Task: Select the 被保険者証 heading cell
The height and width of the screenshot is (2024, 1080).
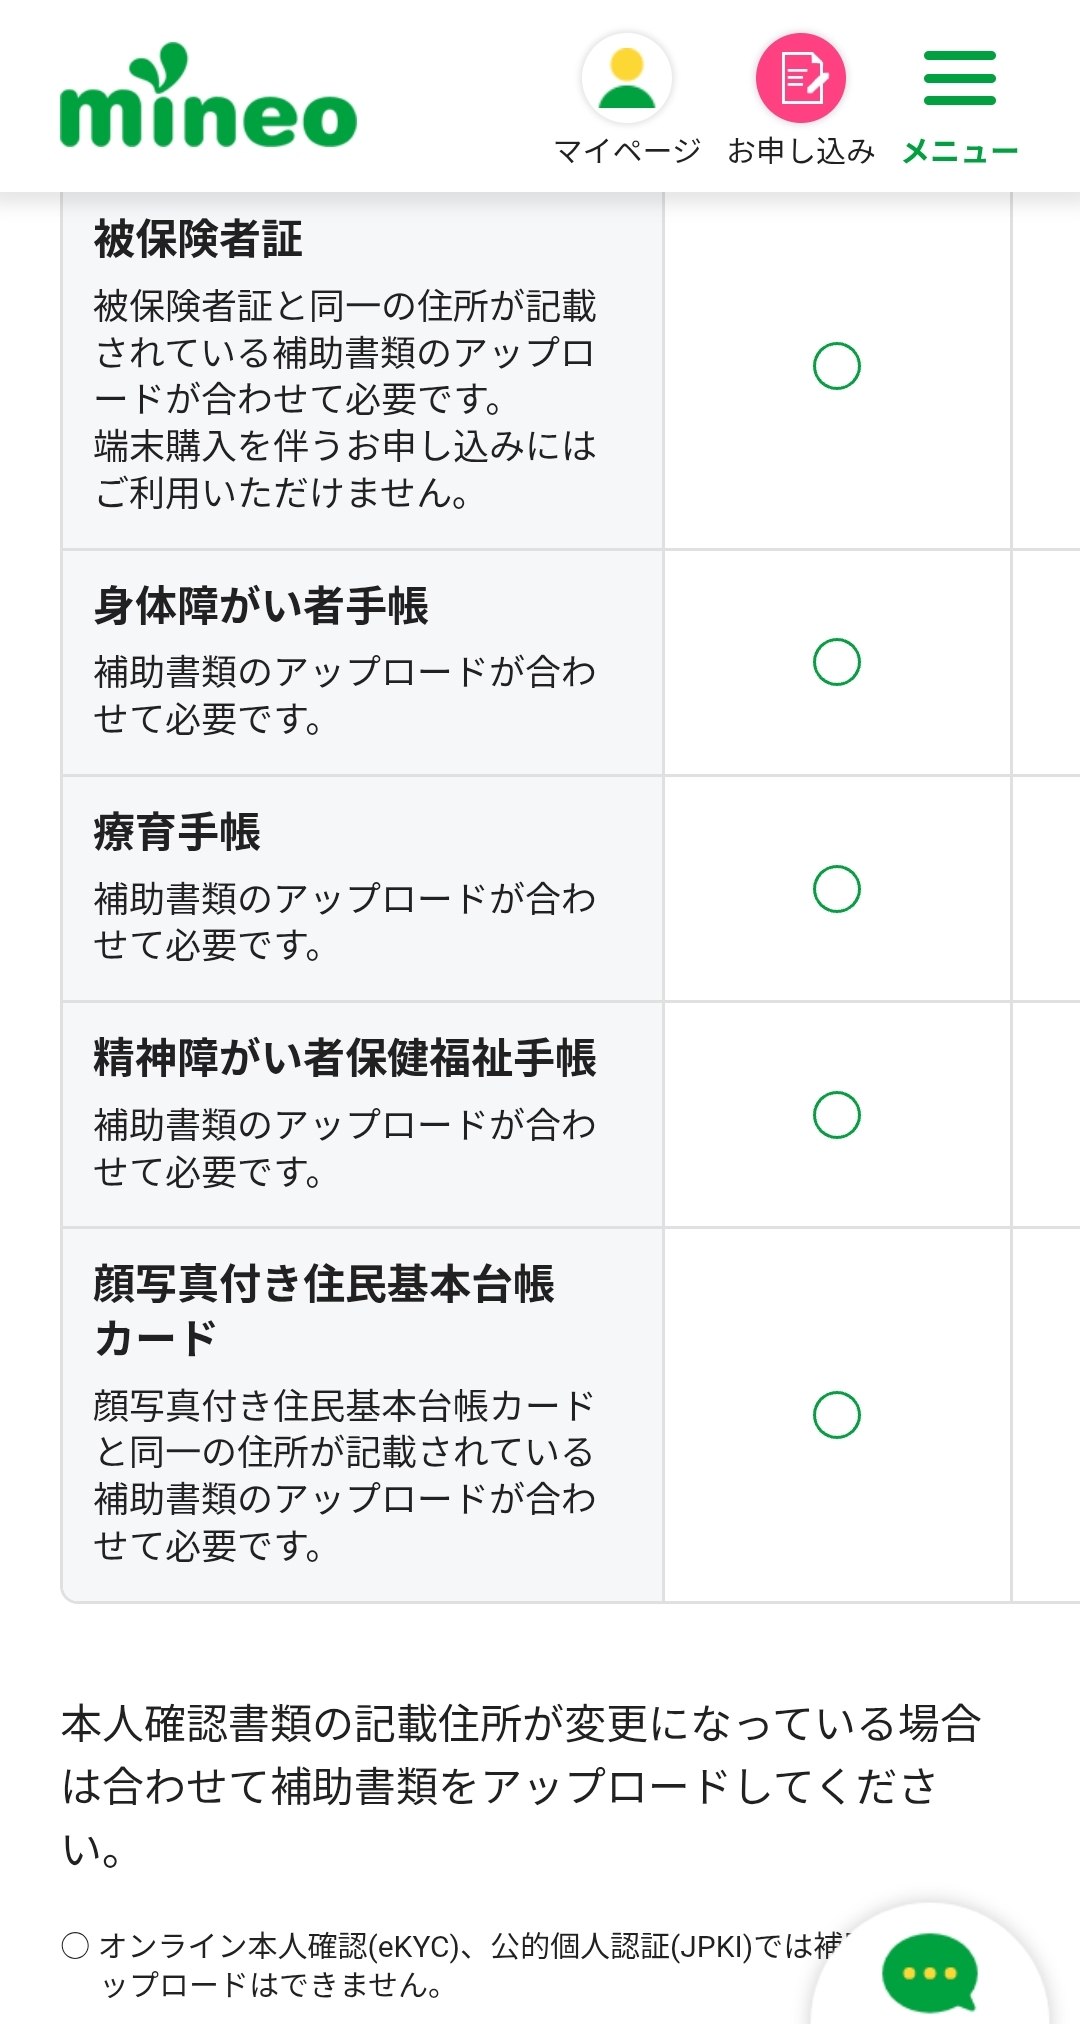Action: point(198,240)
